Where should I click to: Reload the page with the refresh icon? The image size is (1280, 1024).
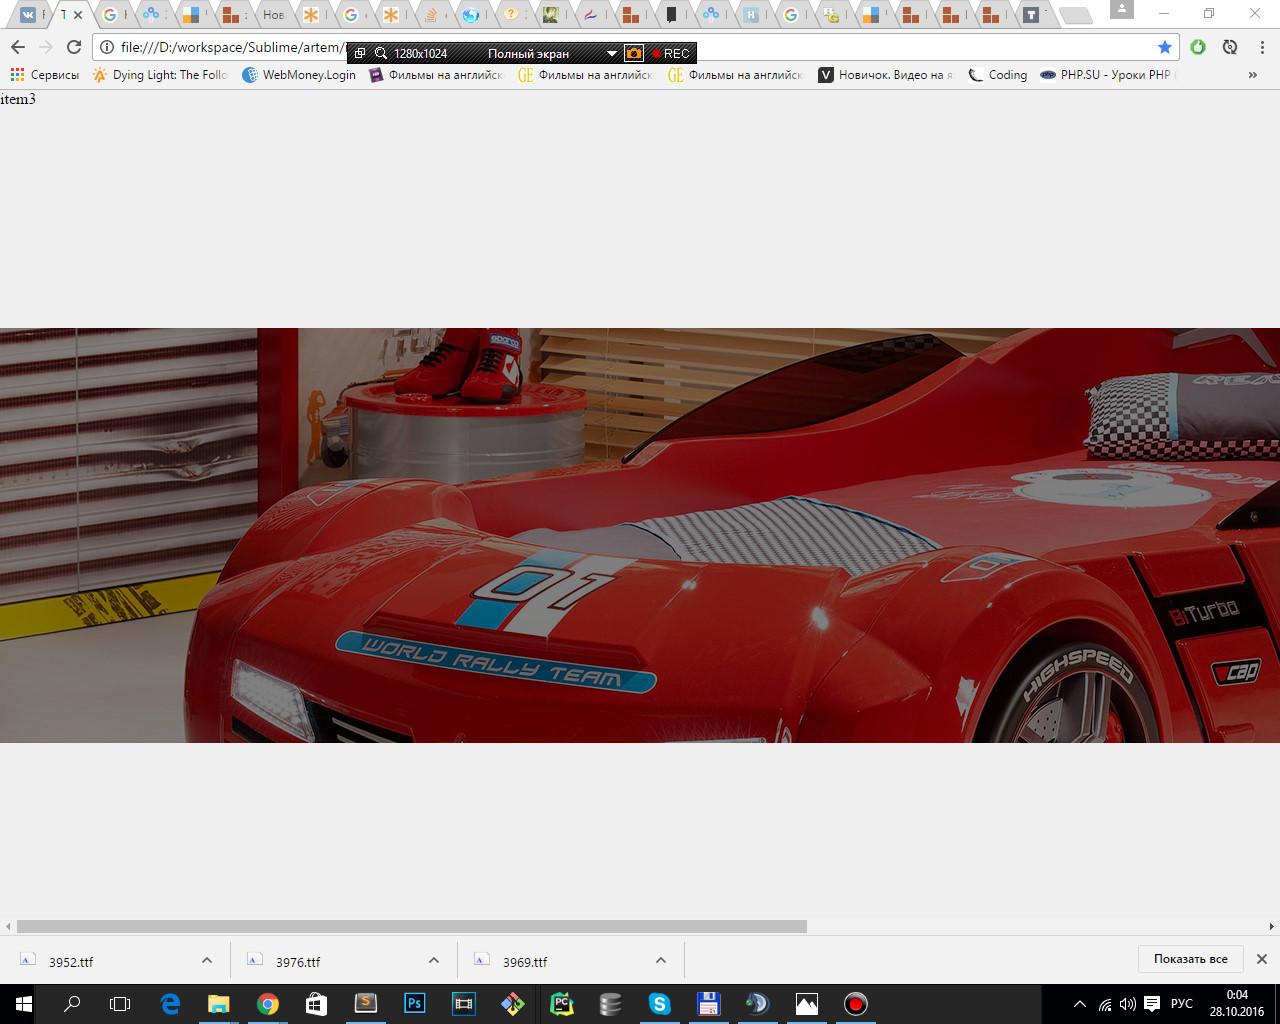coord(74,47)
